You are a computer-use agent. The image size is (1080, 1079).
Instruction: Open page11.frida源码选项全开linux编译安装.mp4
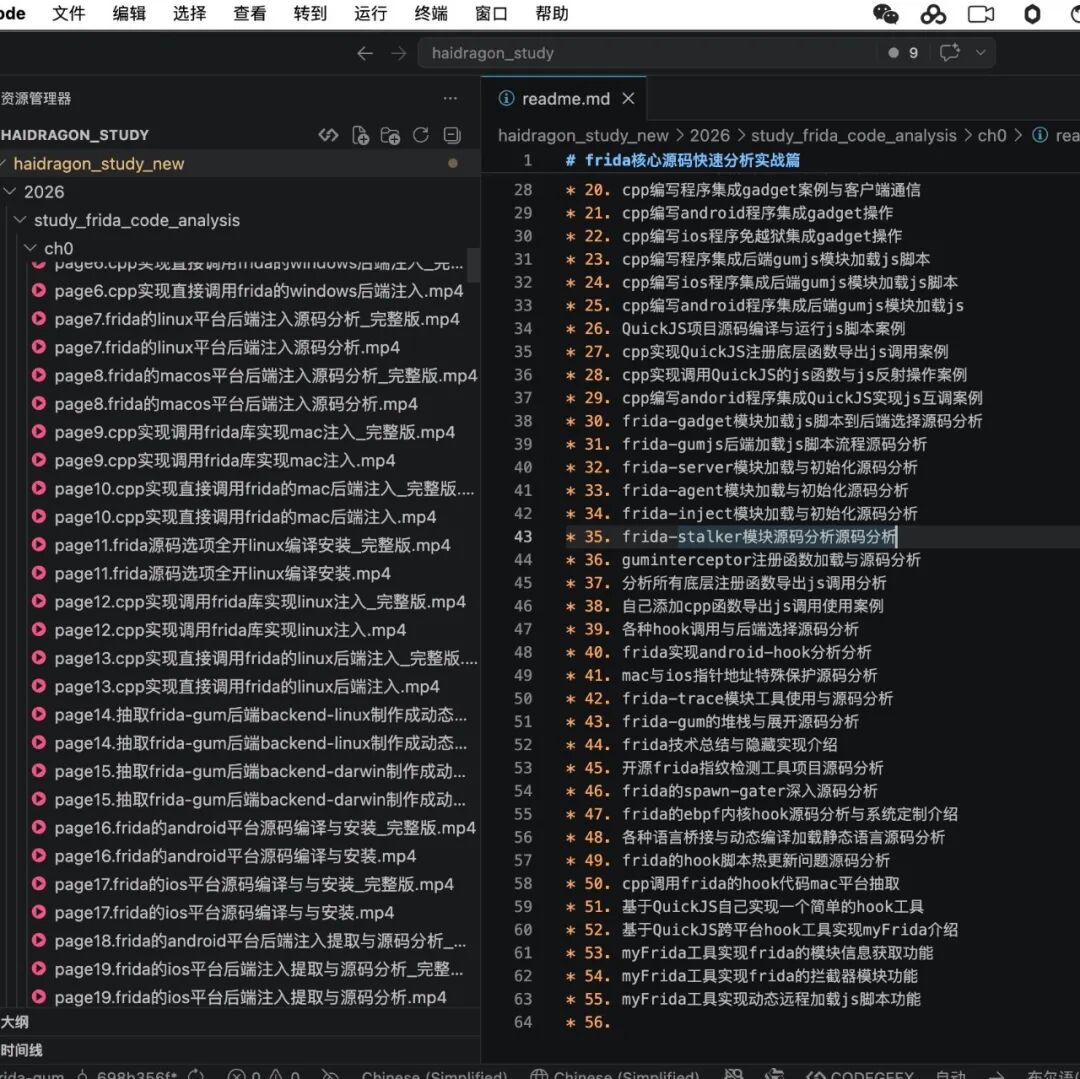pyautogui.click(x=222, y=573)
